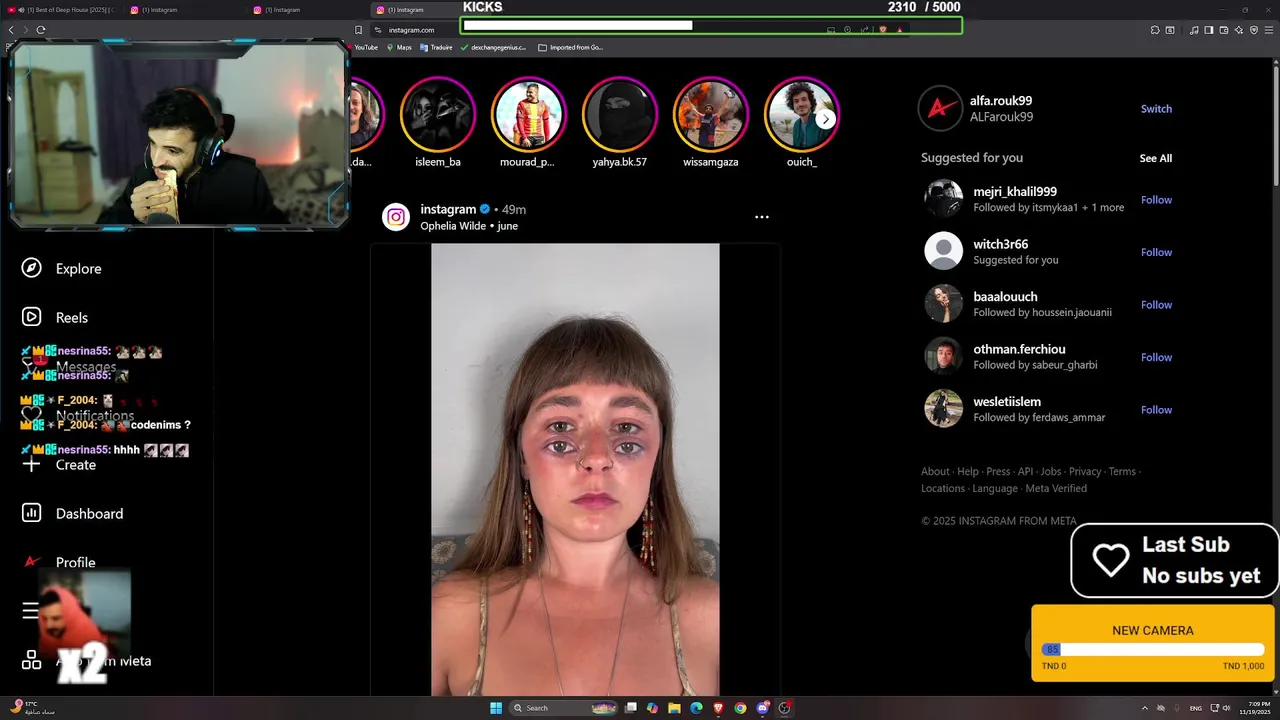The image size is (1280, 720).
Task: Open the Traduire bookmark
Action: pyautogui.click(x=437, y=47)
